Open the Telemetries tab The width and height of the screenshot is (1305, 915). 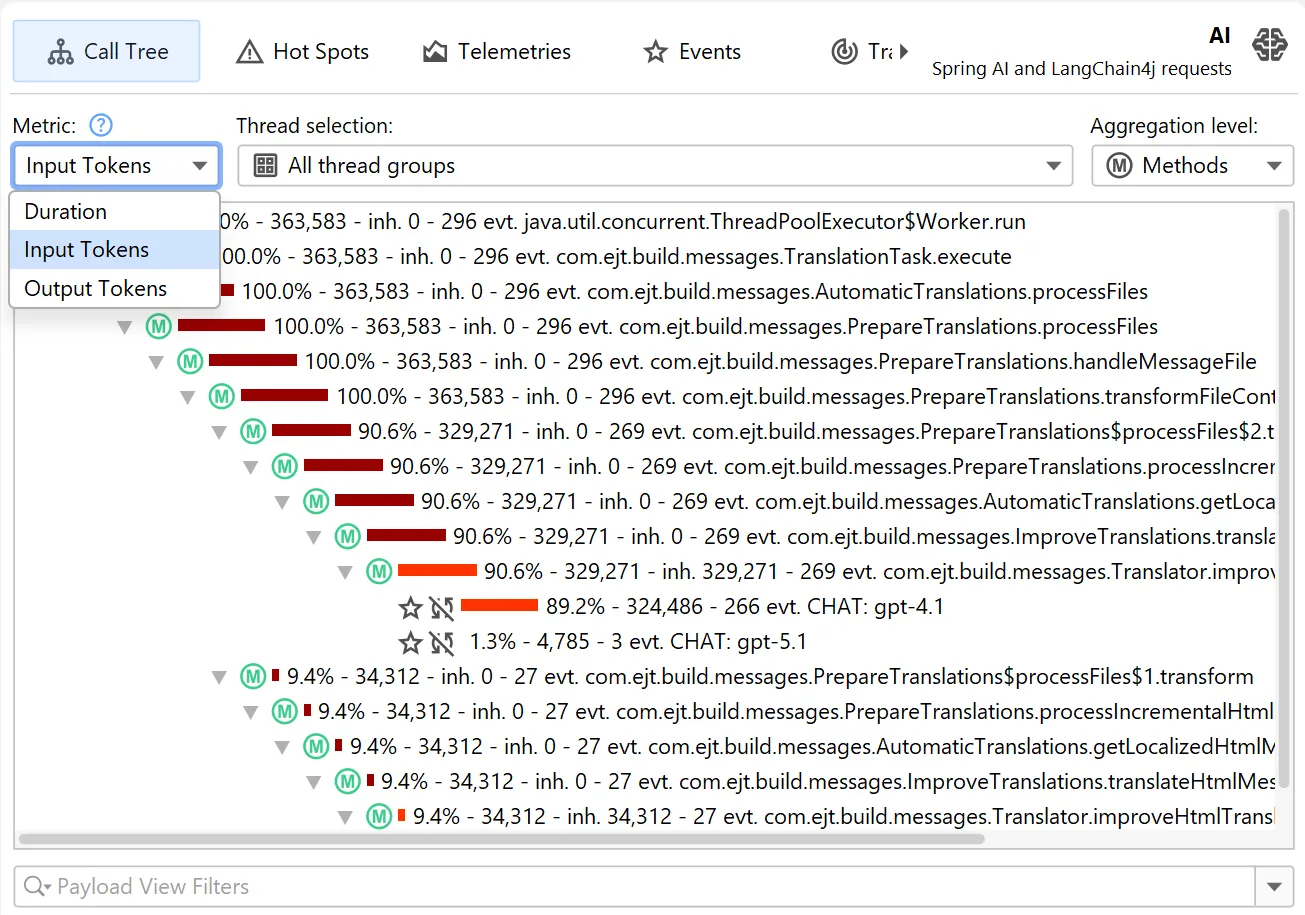[497, 52]
